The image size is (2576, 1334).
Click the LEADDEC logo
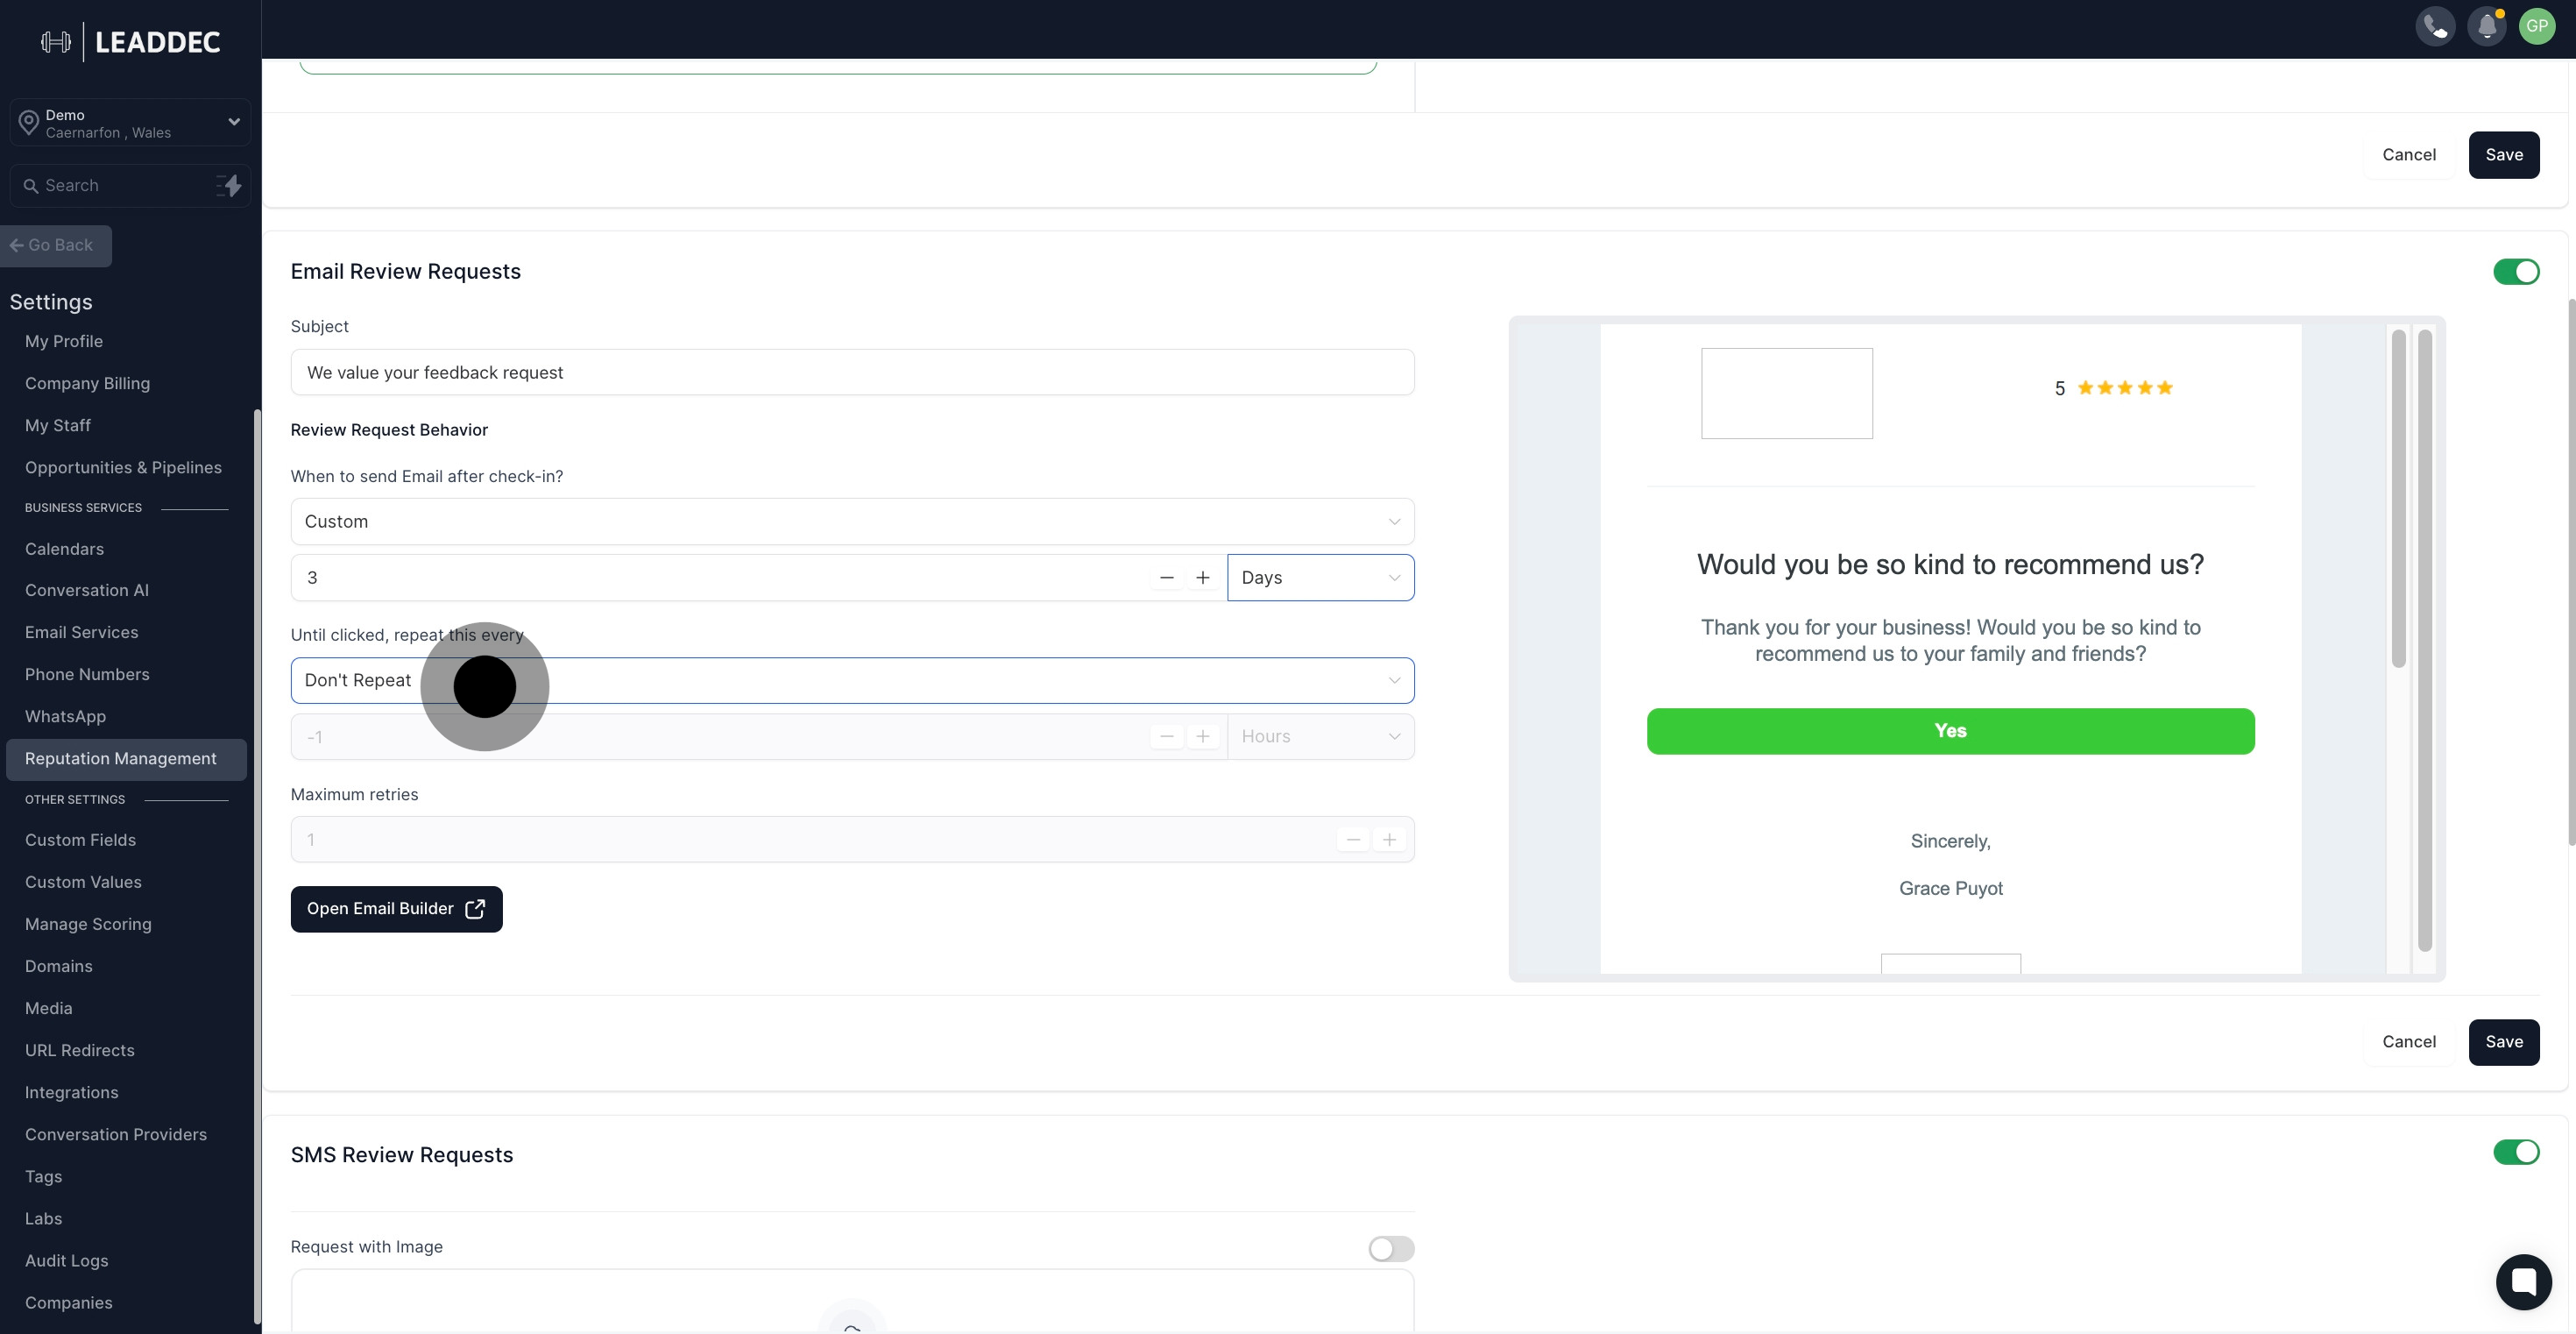pyautogui.click(x=131, y=42)
